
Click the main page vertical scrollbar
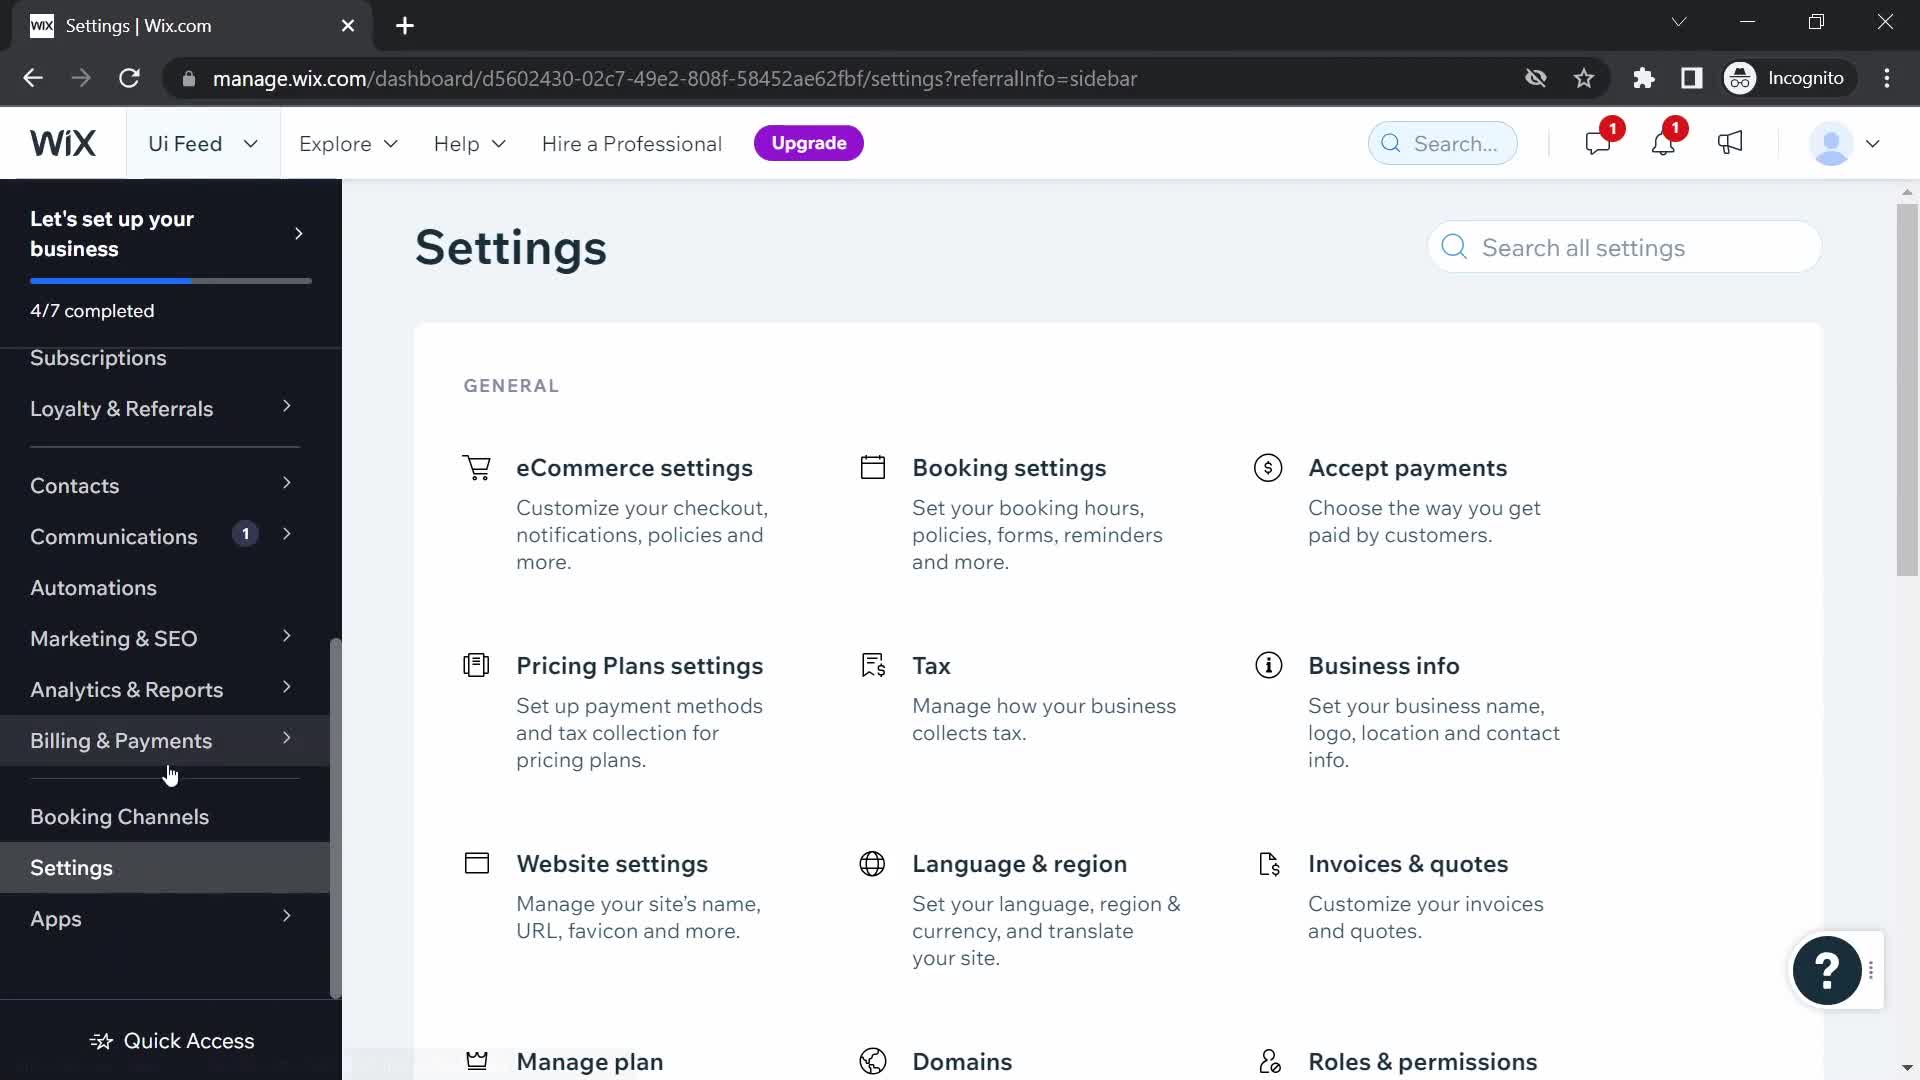click(1907, 391)
